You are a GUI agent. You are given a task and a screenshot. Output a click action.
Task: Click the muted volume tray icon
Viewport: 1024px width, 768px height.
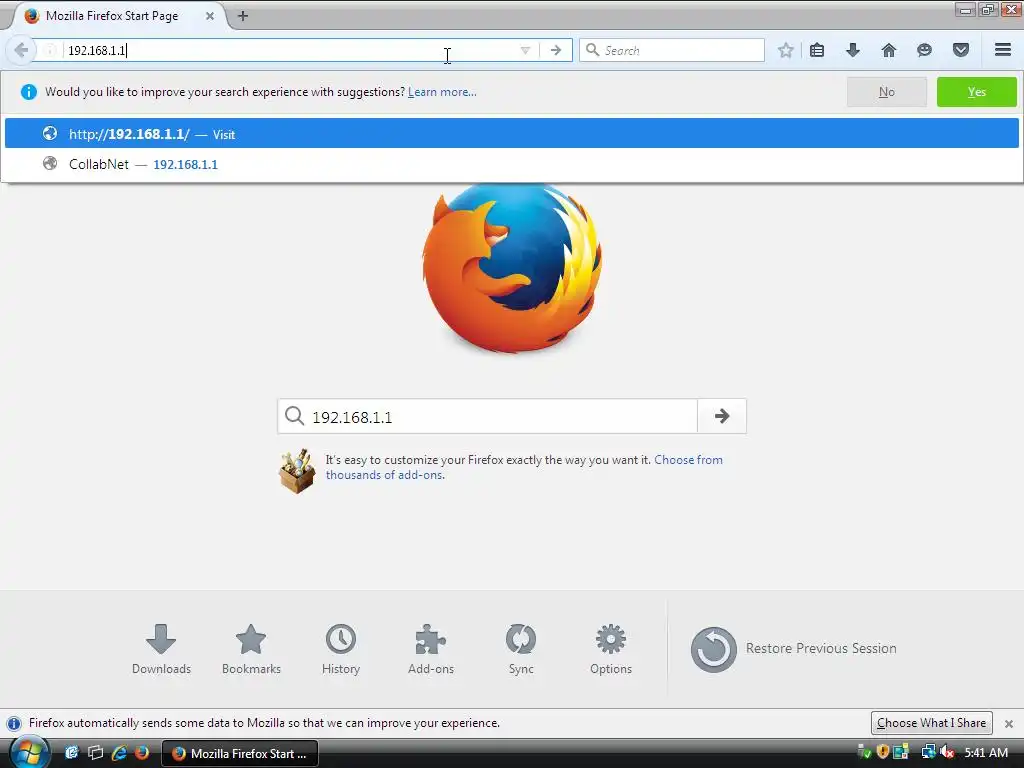[x=947, y=753]
